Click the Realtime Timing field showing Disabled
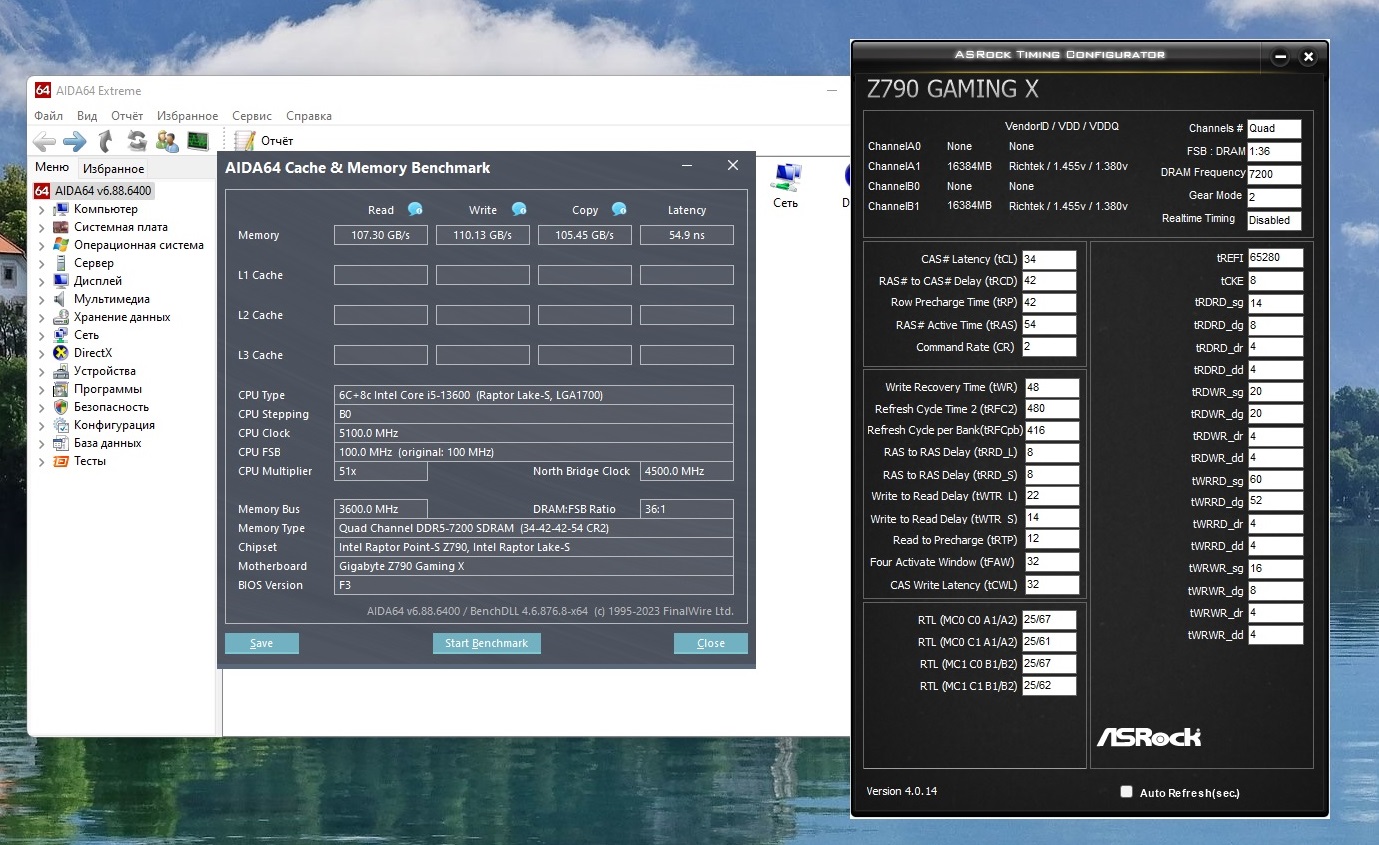The image size is (1379, 845). [x=1274, y=220]
